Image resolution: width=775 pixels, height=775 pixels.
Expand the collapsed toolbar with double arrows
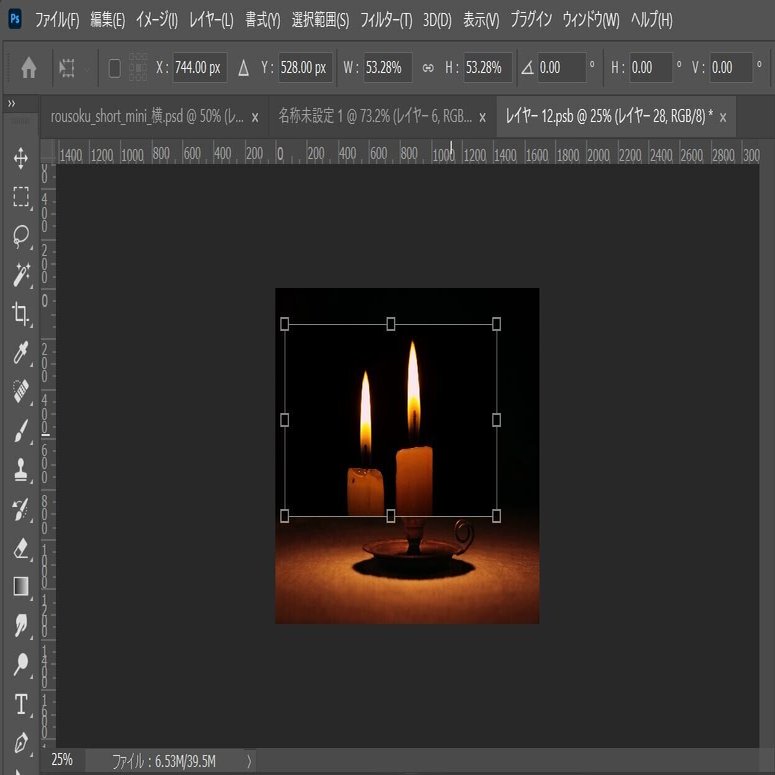click(x=11, y=103)
